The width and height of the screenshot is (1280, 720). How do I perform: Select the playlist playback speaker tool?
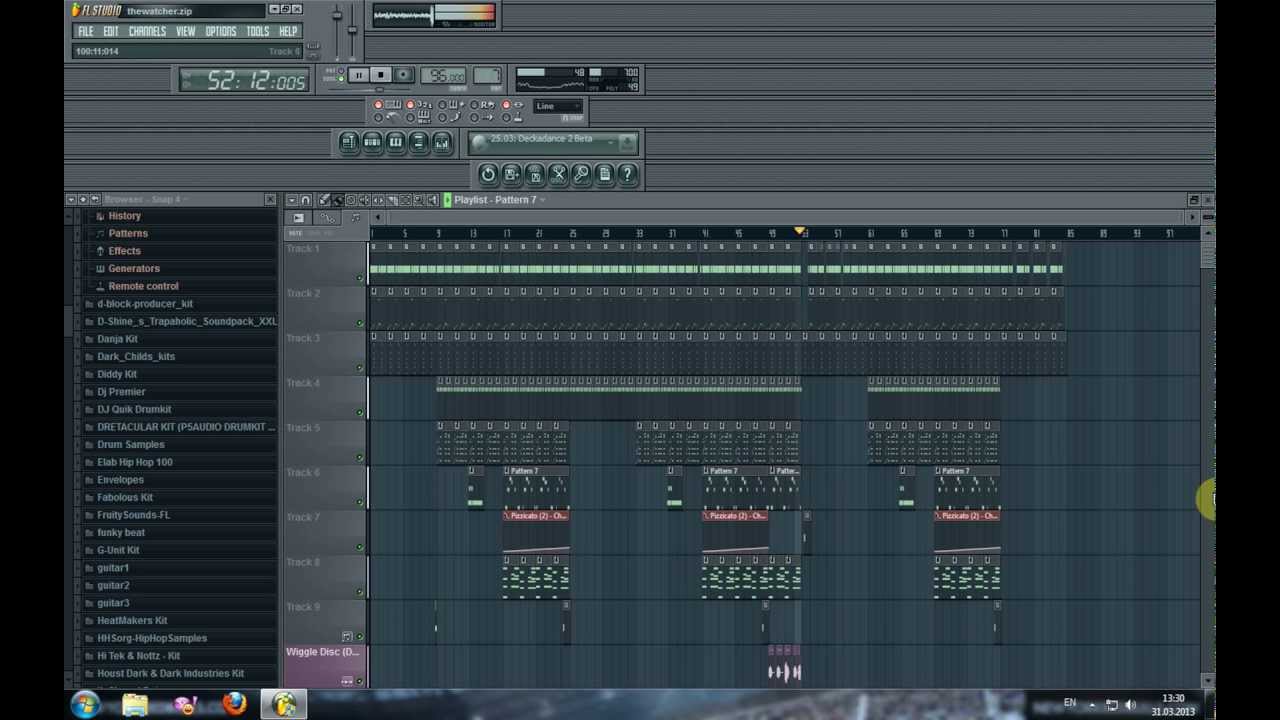coord(432,200)
